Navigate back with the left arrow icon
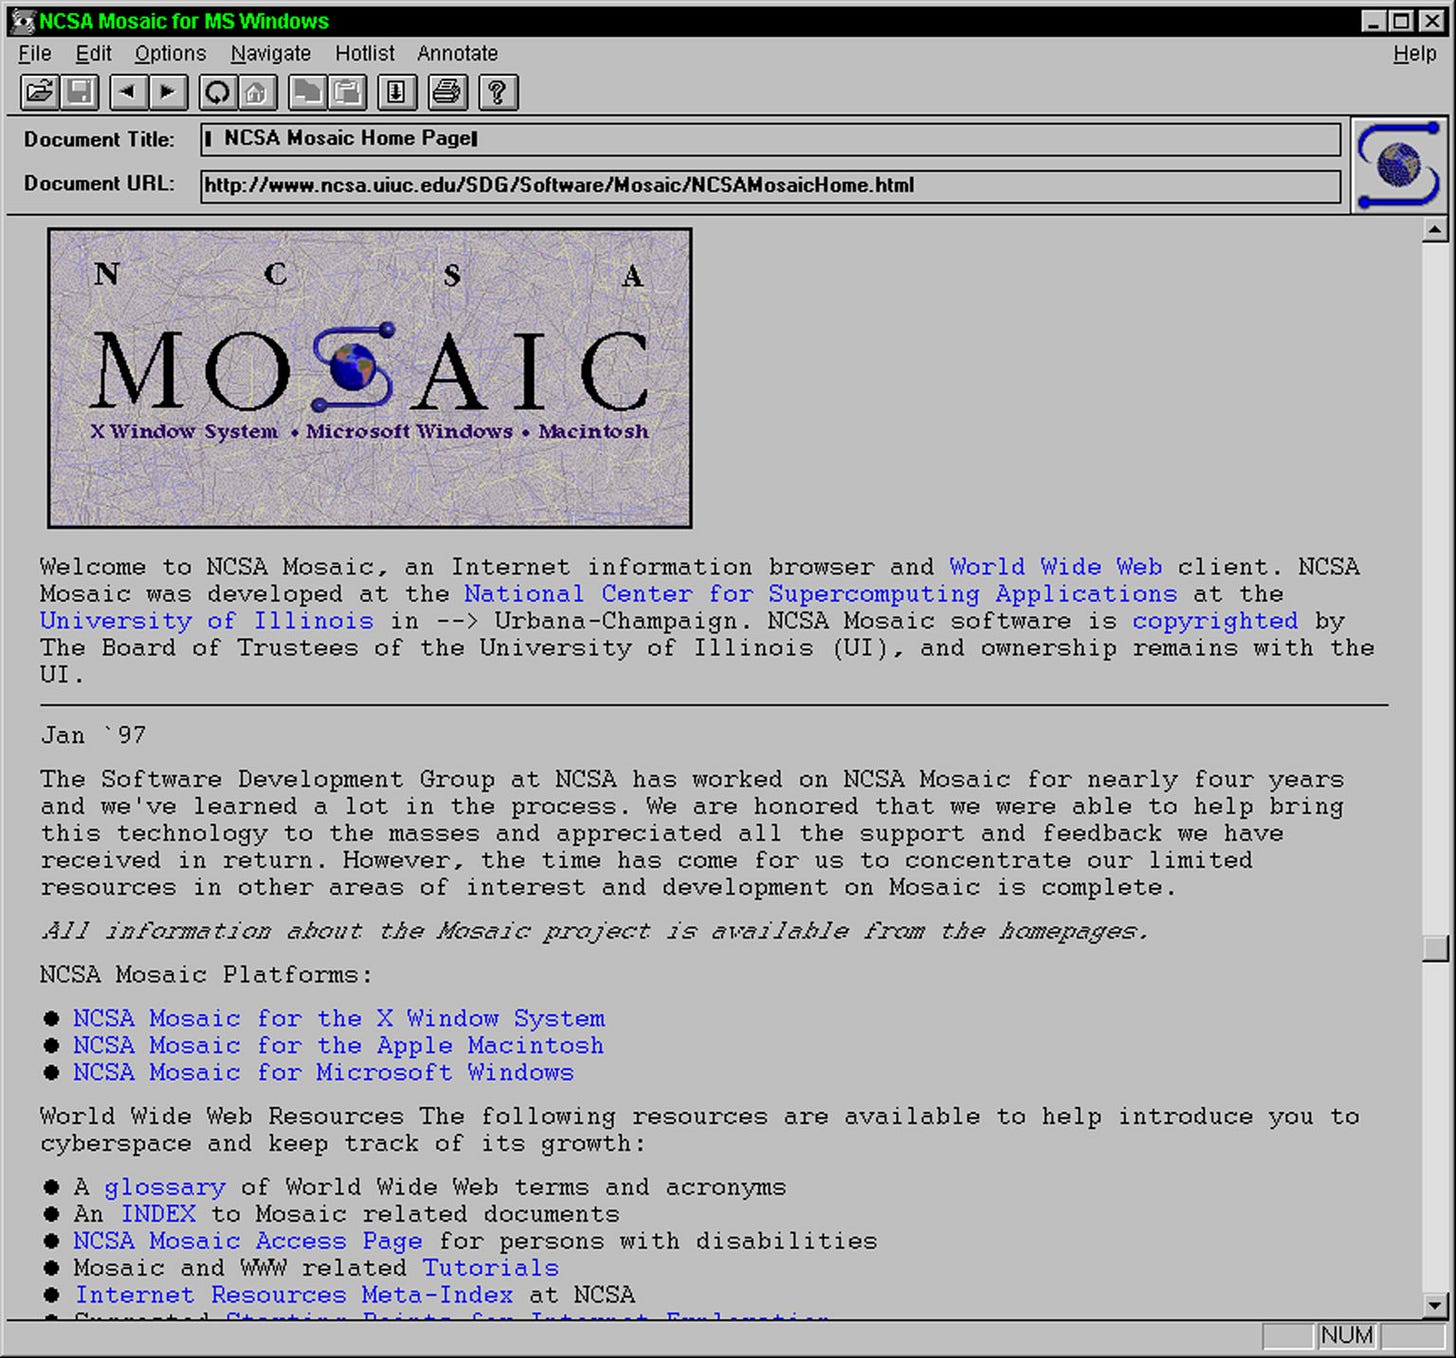 pyautogui.click(x=127, y=92)
